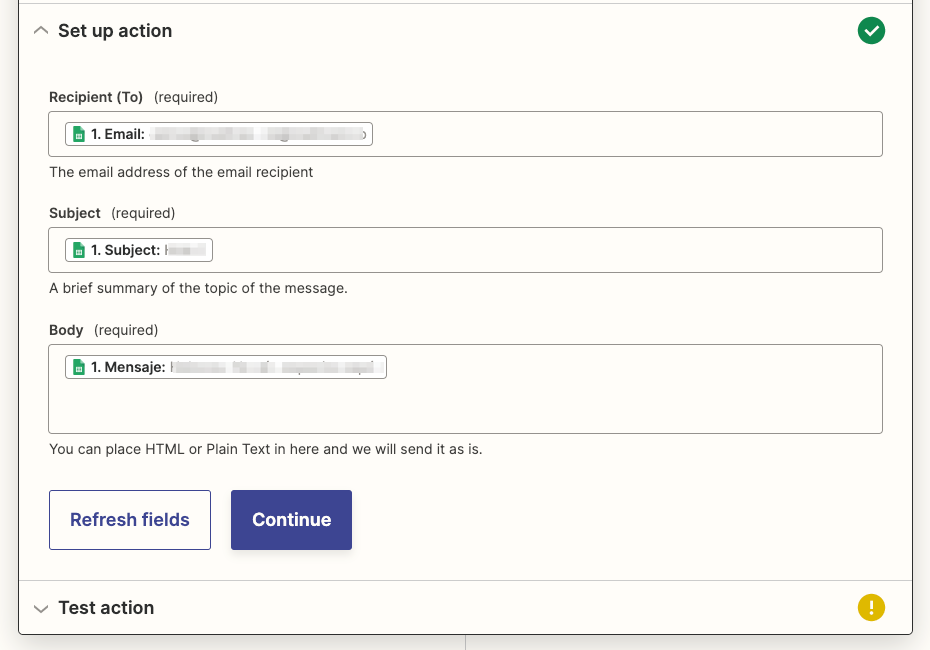Viewport: 930px width, 650px height.
Task: Collapse the Set up action chevron
Action: tap(41, 31)
